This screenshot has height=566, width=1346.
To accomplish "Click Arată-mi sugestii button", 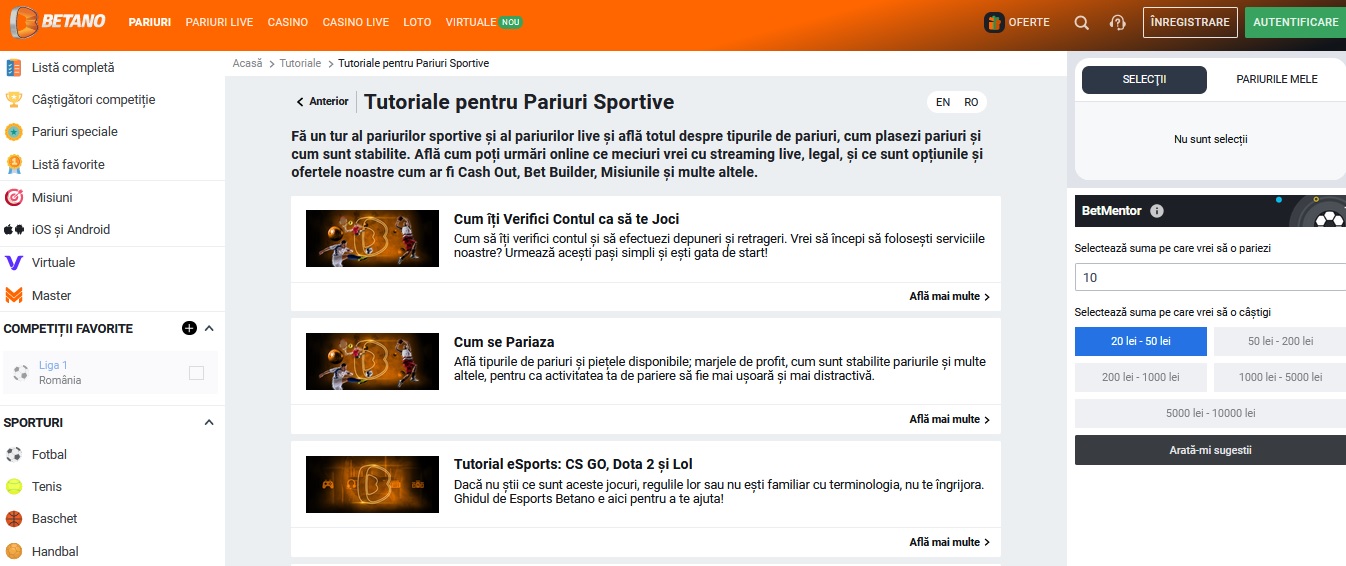I will tap(1210, 450).
